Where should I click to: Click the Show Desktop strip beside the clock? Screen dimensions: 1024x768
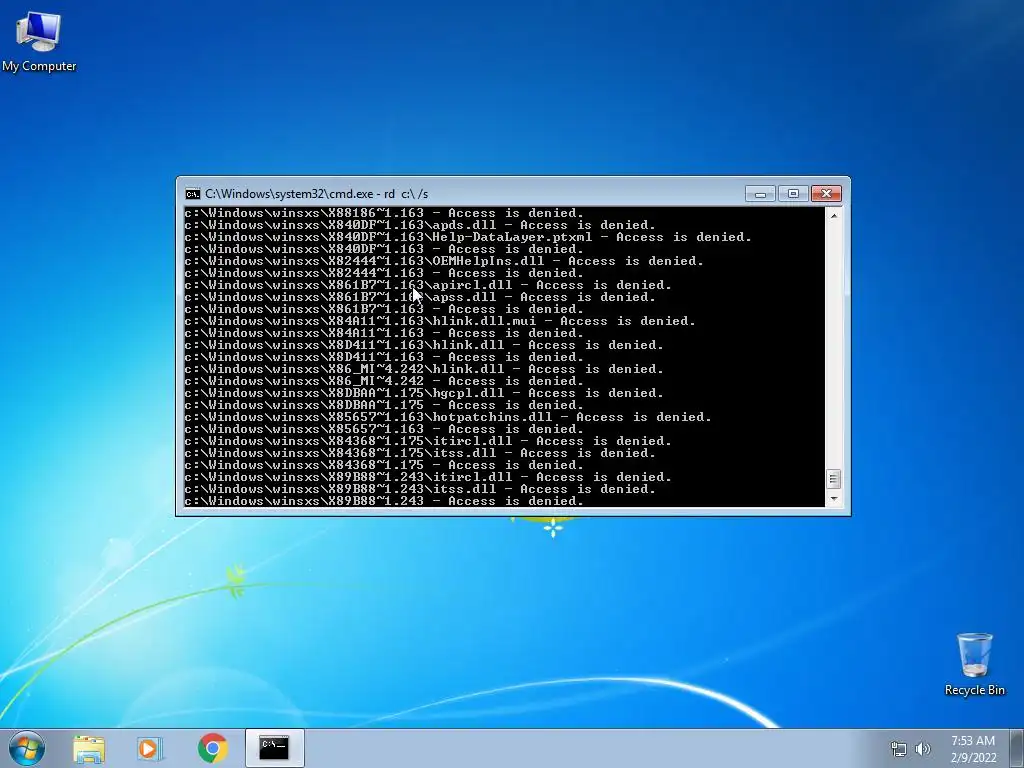point(1018,748)
